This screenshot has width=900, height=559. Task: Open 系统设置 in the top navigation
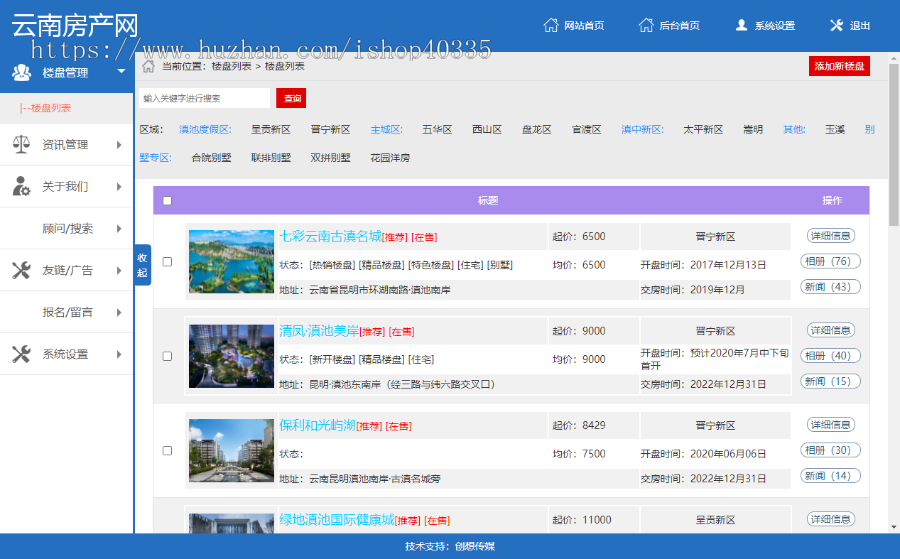[774, 25]
